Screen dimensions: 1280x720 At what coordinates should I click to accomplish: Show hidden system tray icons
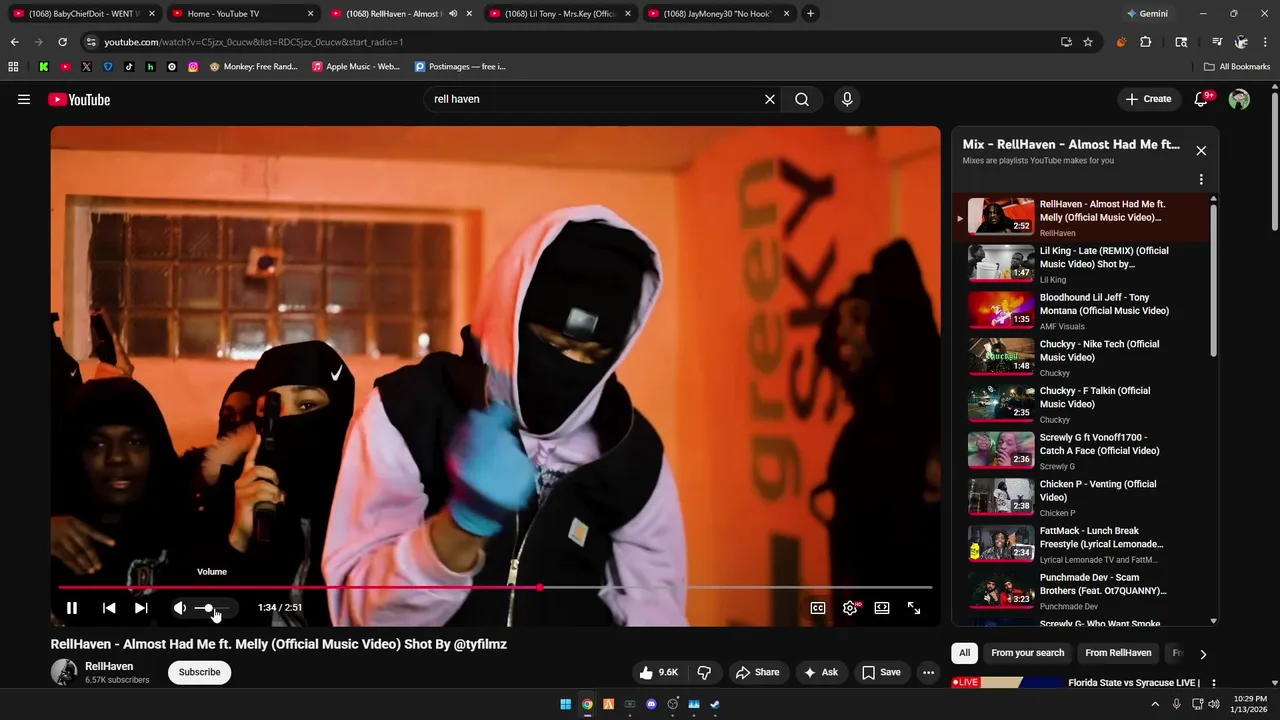pyautogui.click(x=1155, y=704)
